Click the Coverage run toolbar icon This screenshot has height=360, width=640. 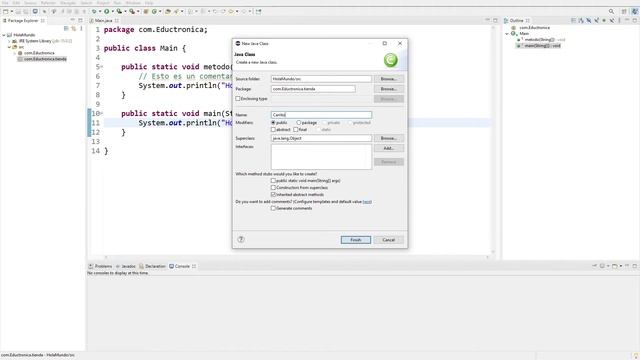(119, 11)
